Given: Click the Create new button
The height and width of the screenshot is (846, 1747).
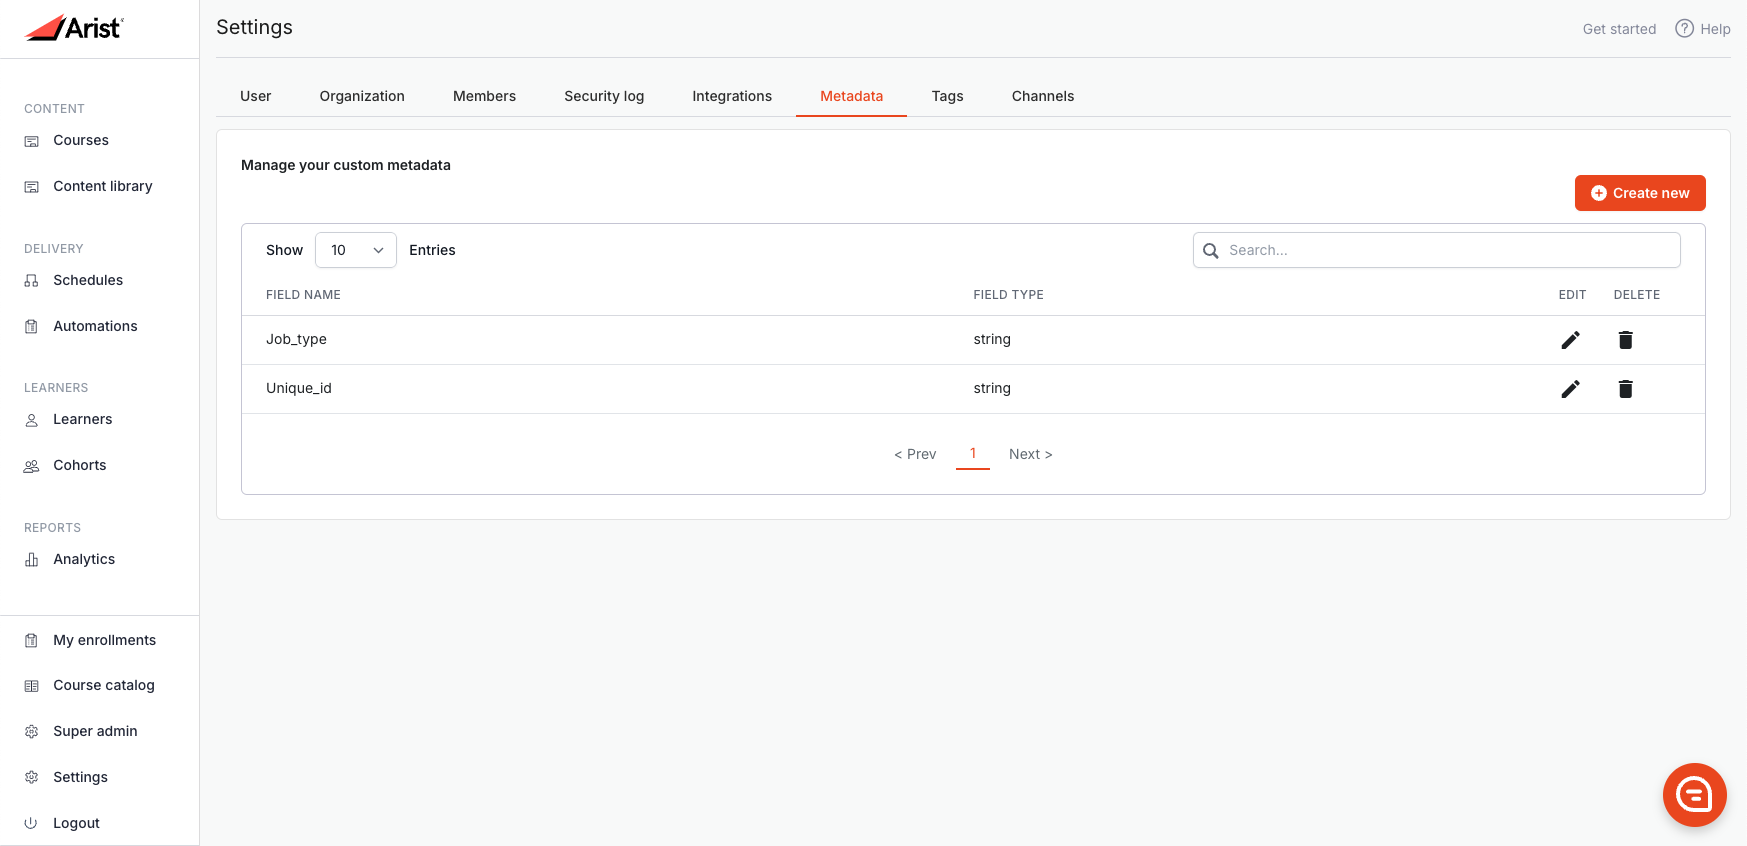Looking at the screenshot, I should point(1640,193).
